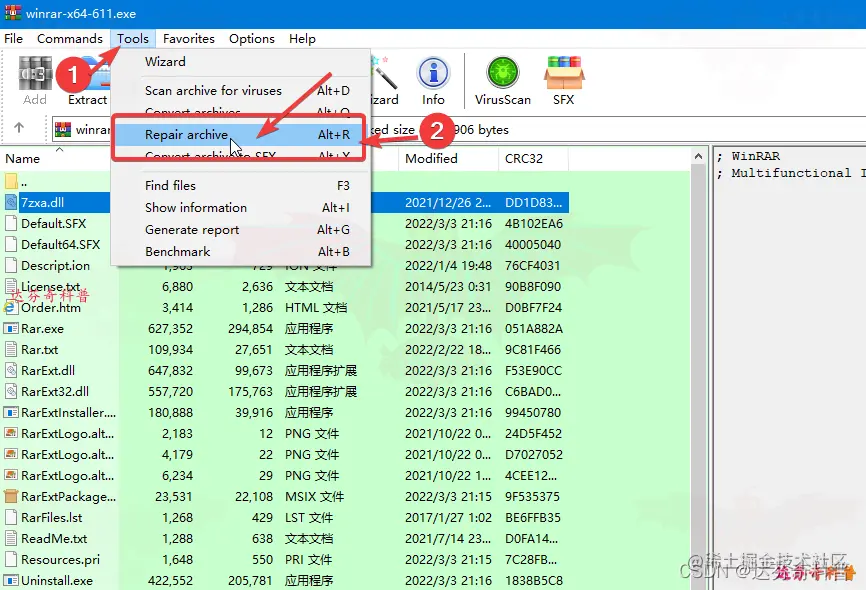Click the Default64.SFX file icon
Image resolution: width=866 pixels, height=590 pixels.
coord(11,244)
